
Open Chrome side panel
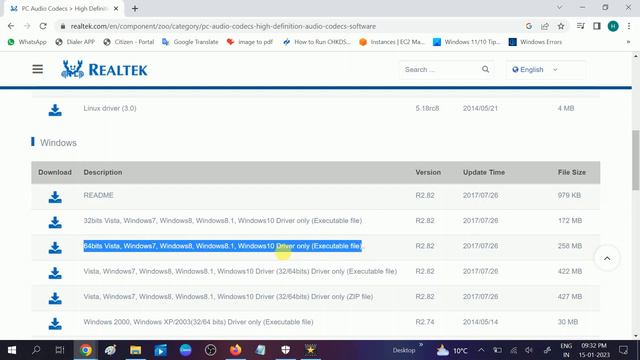597,26
